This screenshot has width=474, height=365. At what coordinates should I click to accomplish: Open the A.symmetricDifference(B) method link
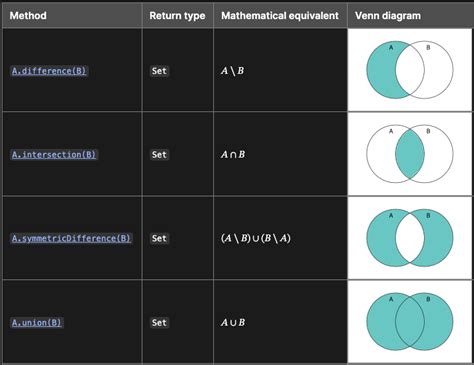pyautogui.click(x=71, y=238)
